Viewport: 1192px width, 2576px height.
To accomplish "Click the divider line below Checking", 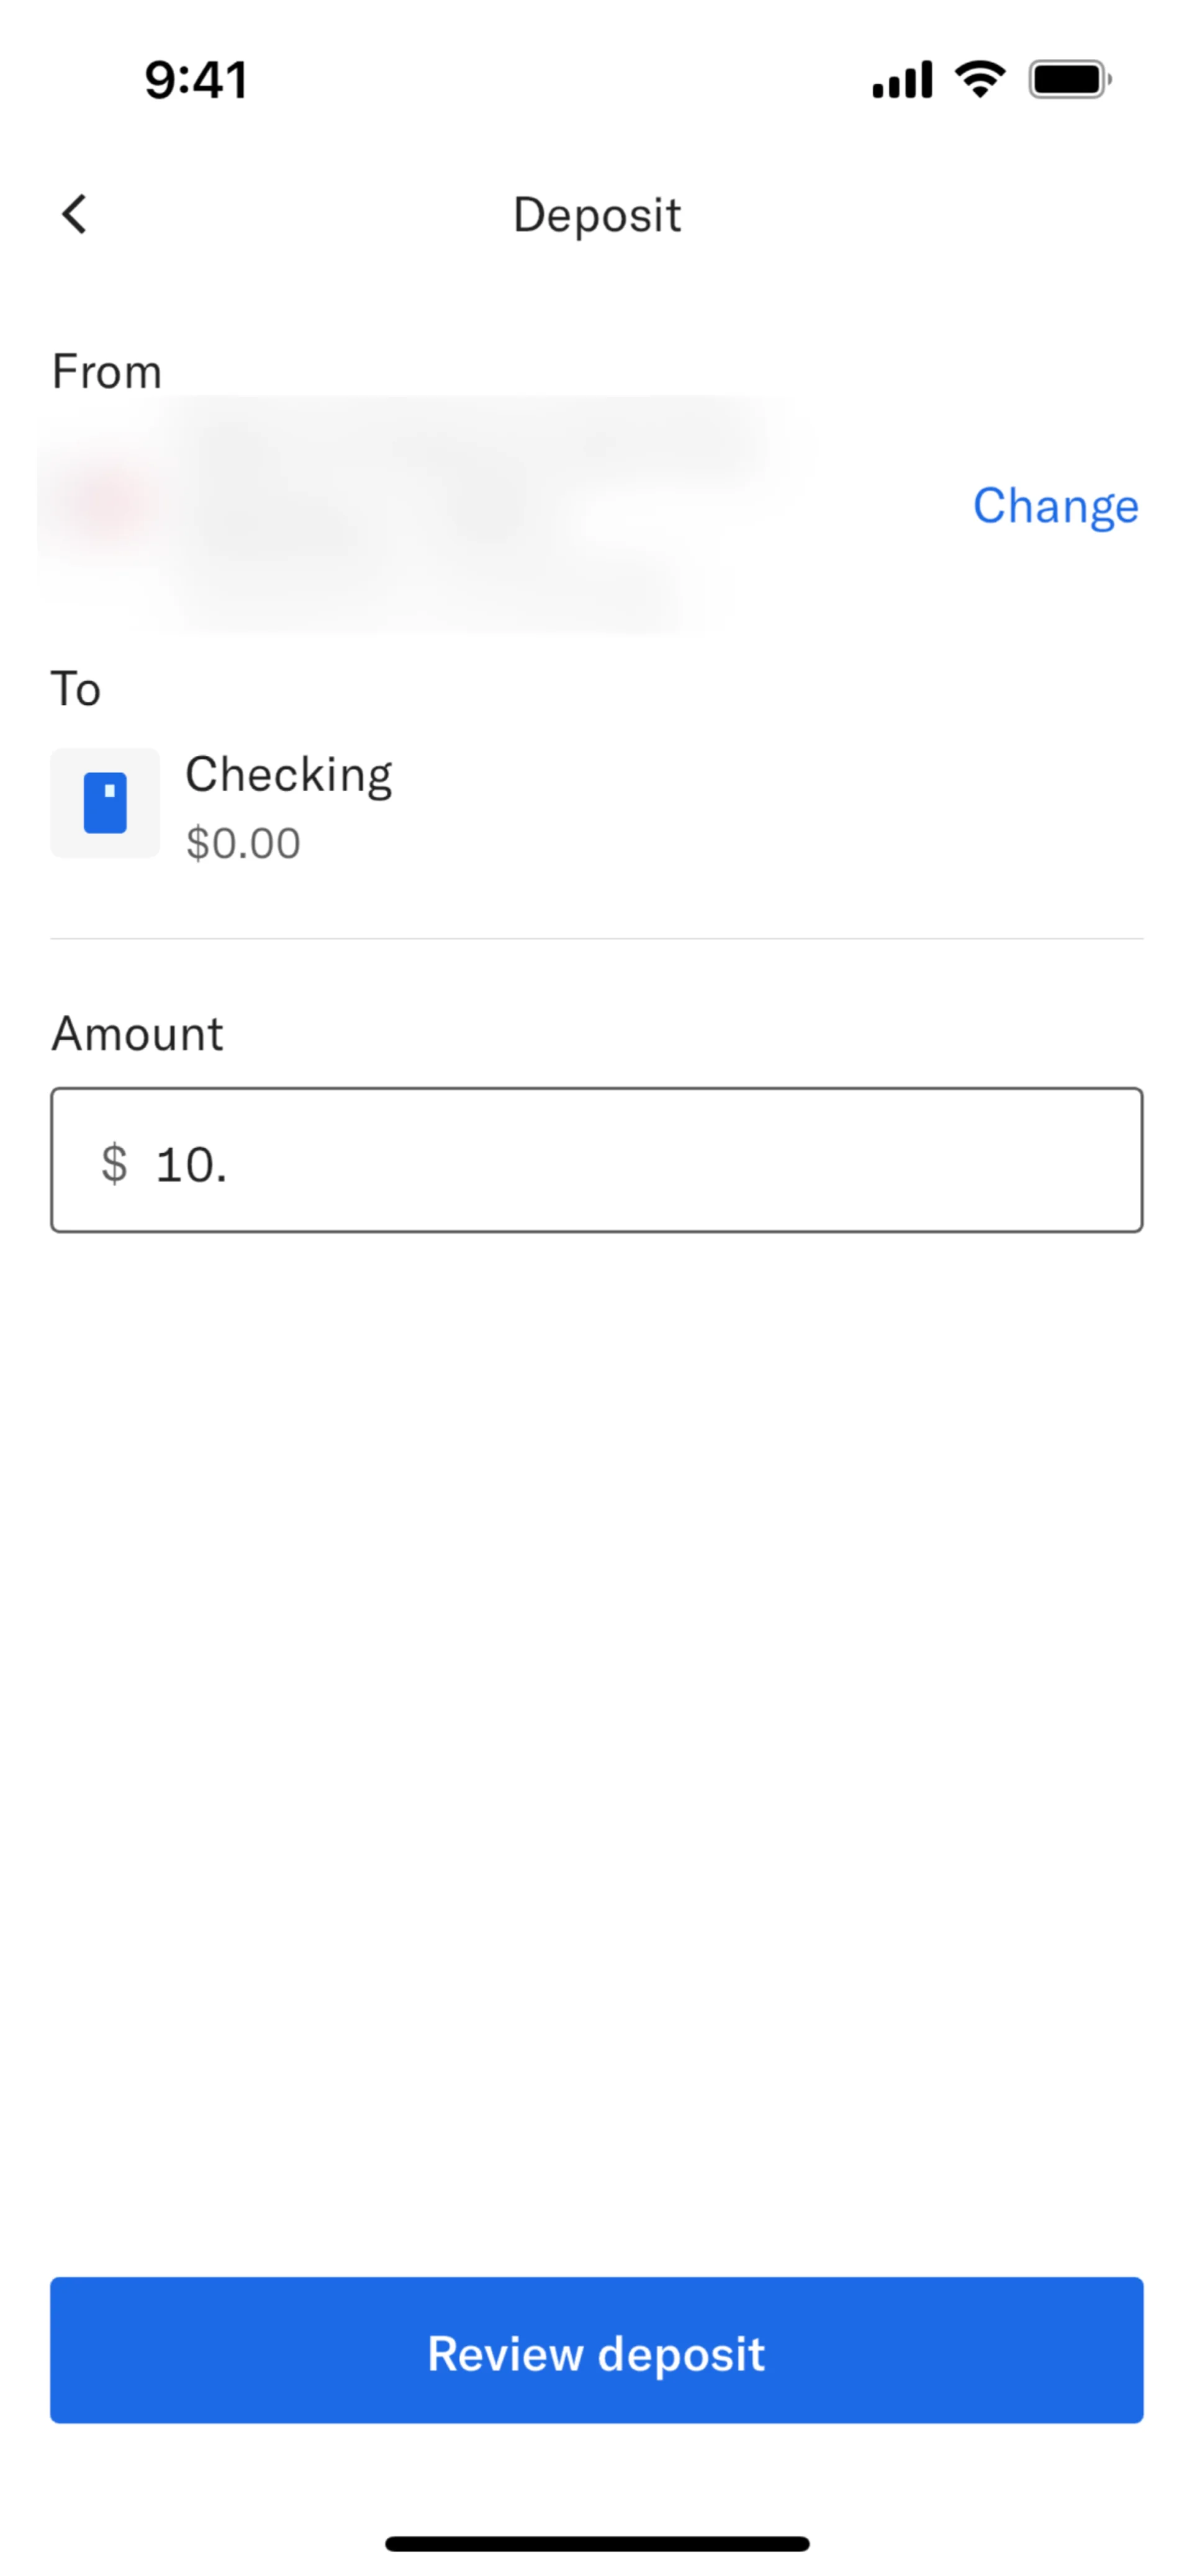I will [597, 939].
